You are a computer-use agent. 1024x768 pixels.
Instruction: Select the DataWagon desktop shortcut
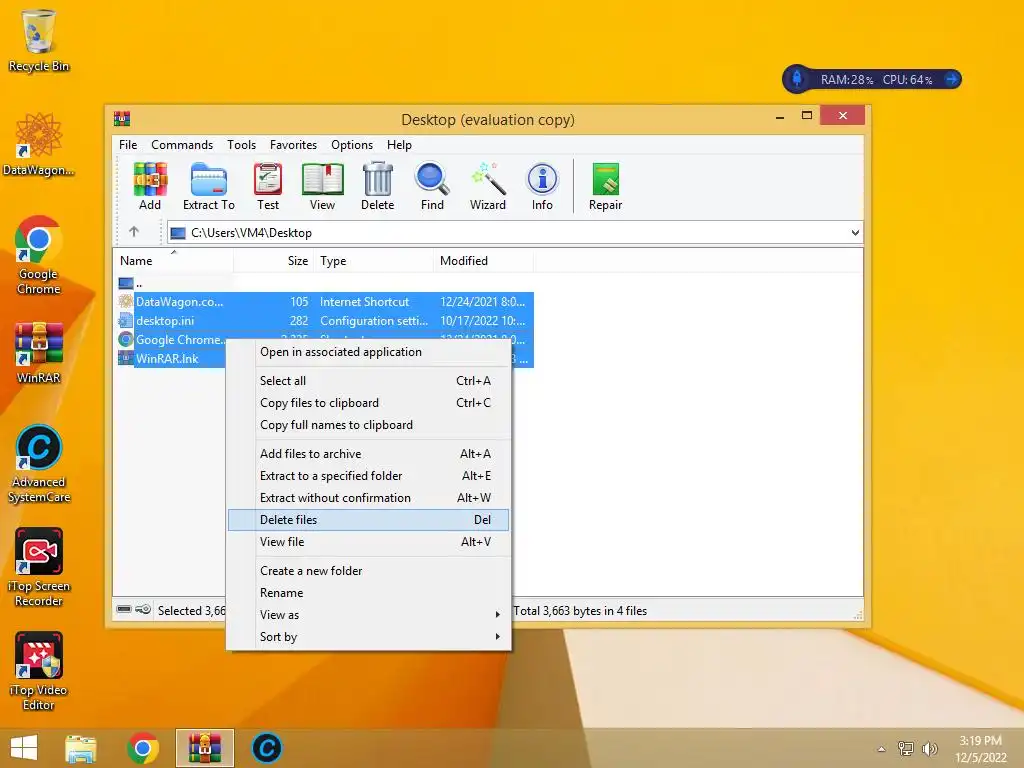point(39,144)
